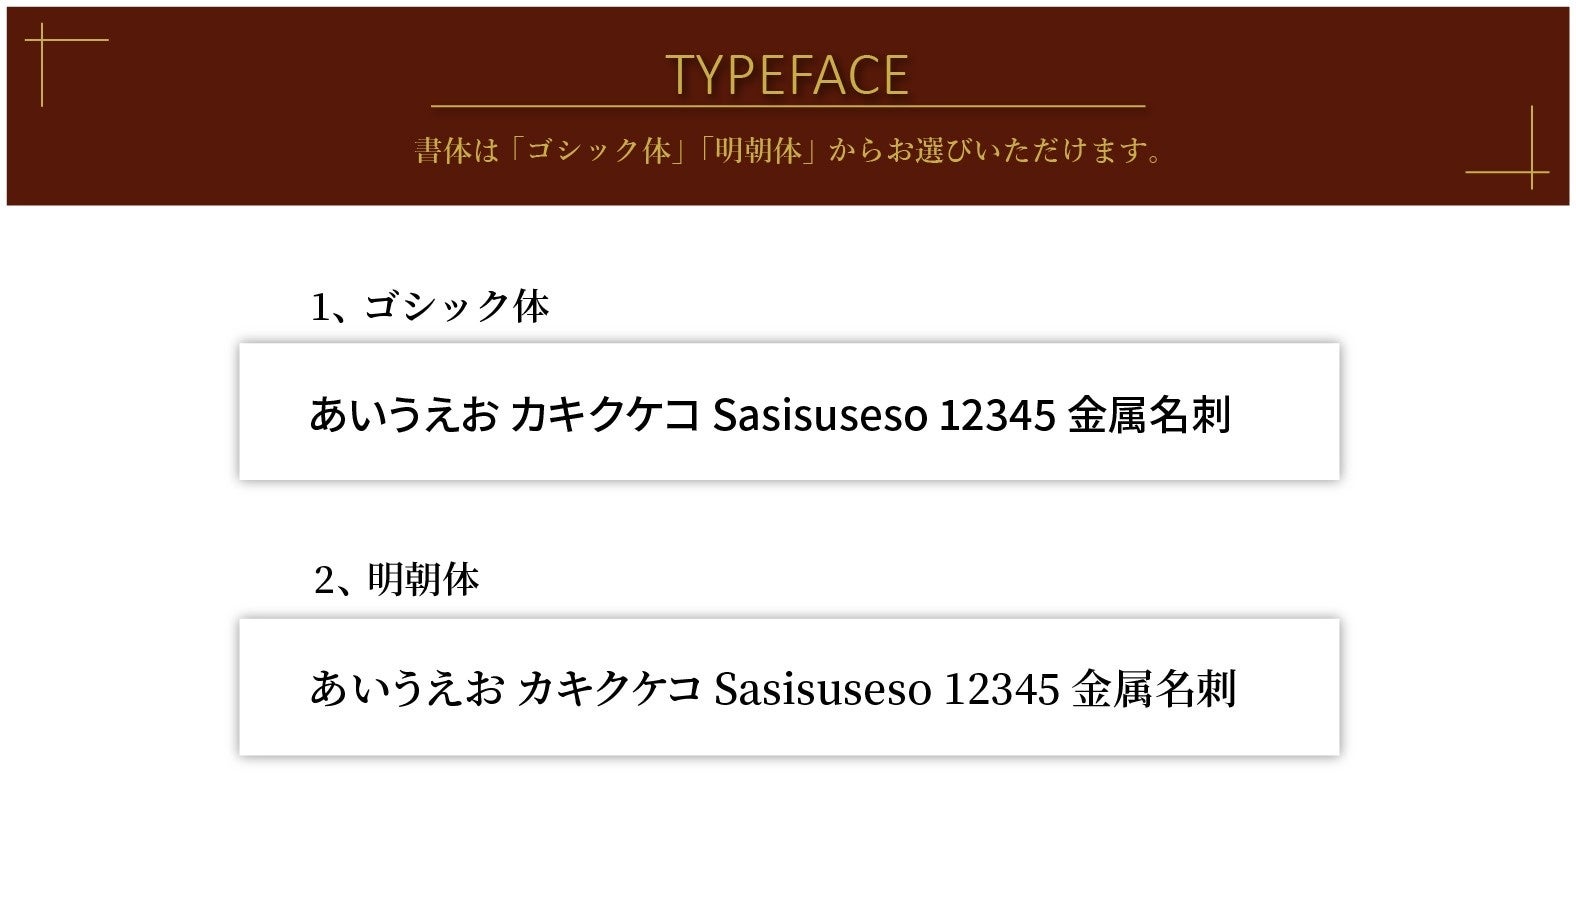
Task: Click 'Sasisuseso' in the Gothic sample box
Action: pyautogui.click(x=819, y=414)
